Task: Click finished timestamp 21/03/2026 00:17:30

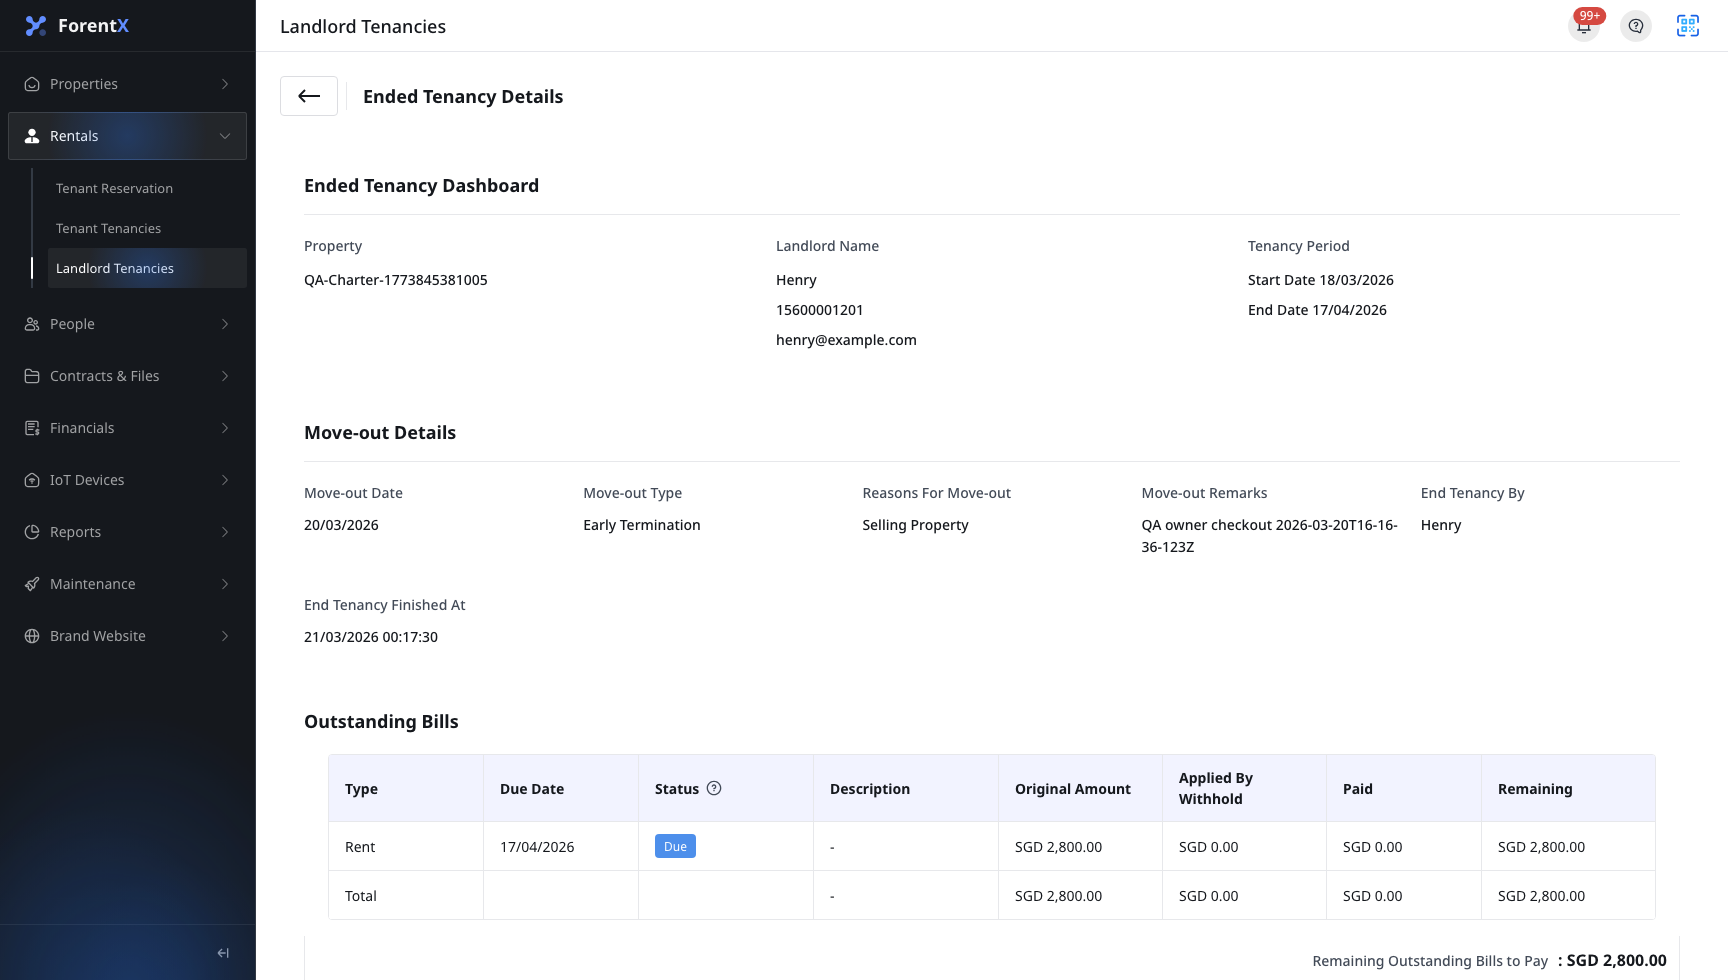Action: pos(371,637)
